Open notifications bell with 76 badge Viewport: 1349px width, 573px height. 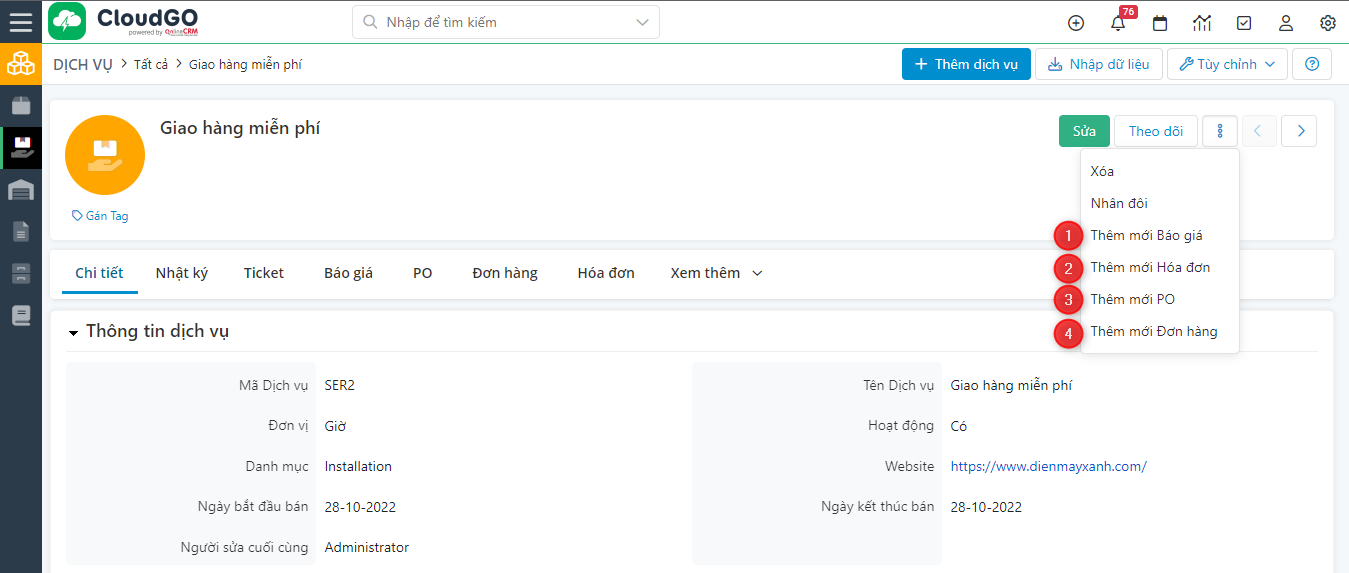point(1118,22)
